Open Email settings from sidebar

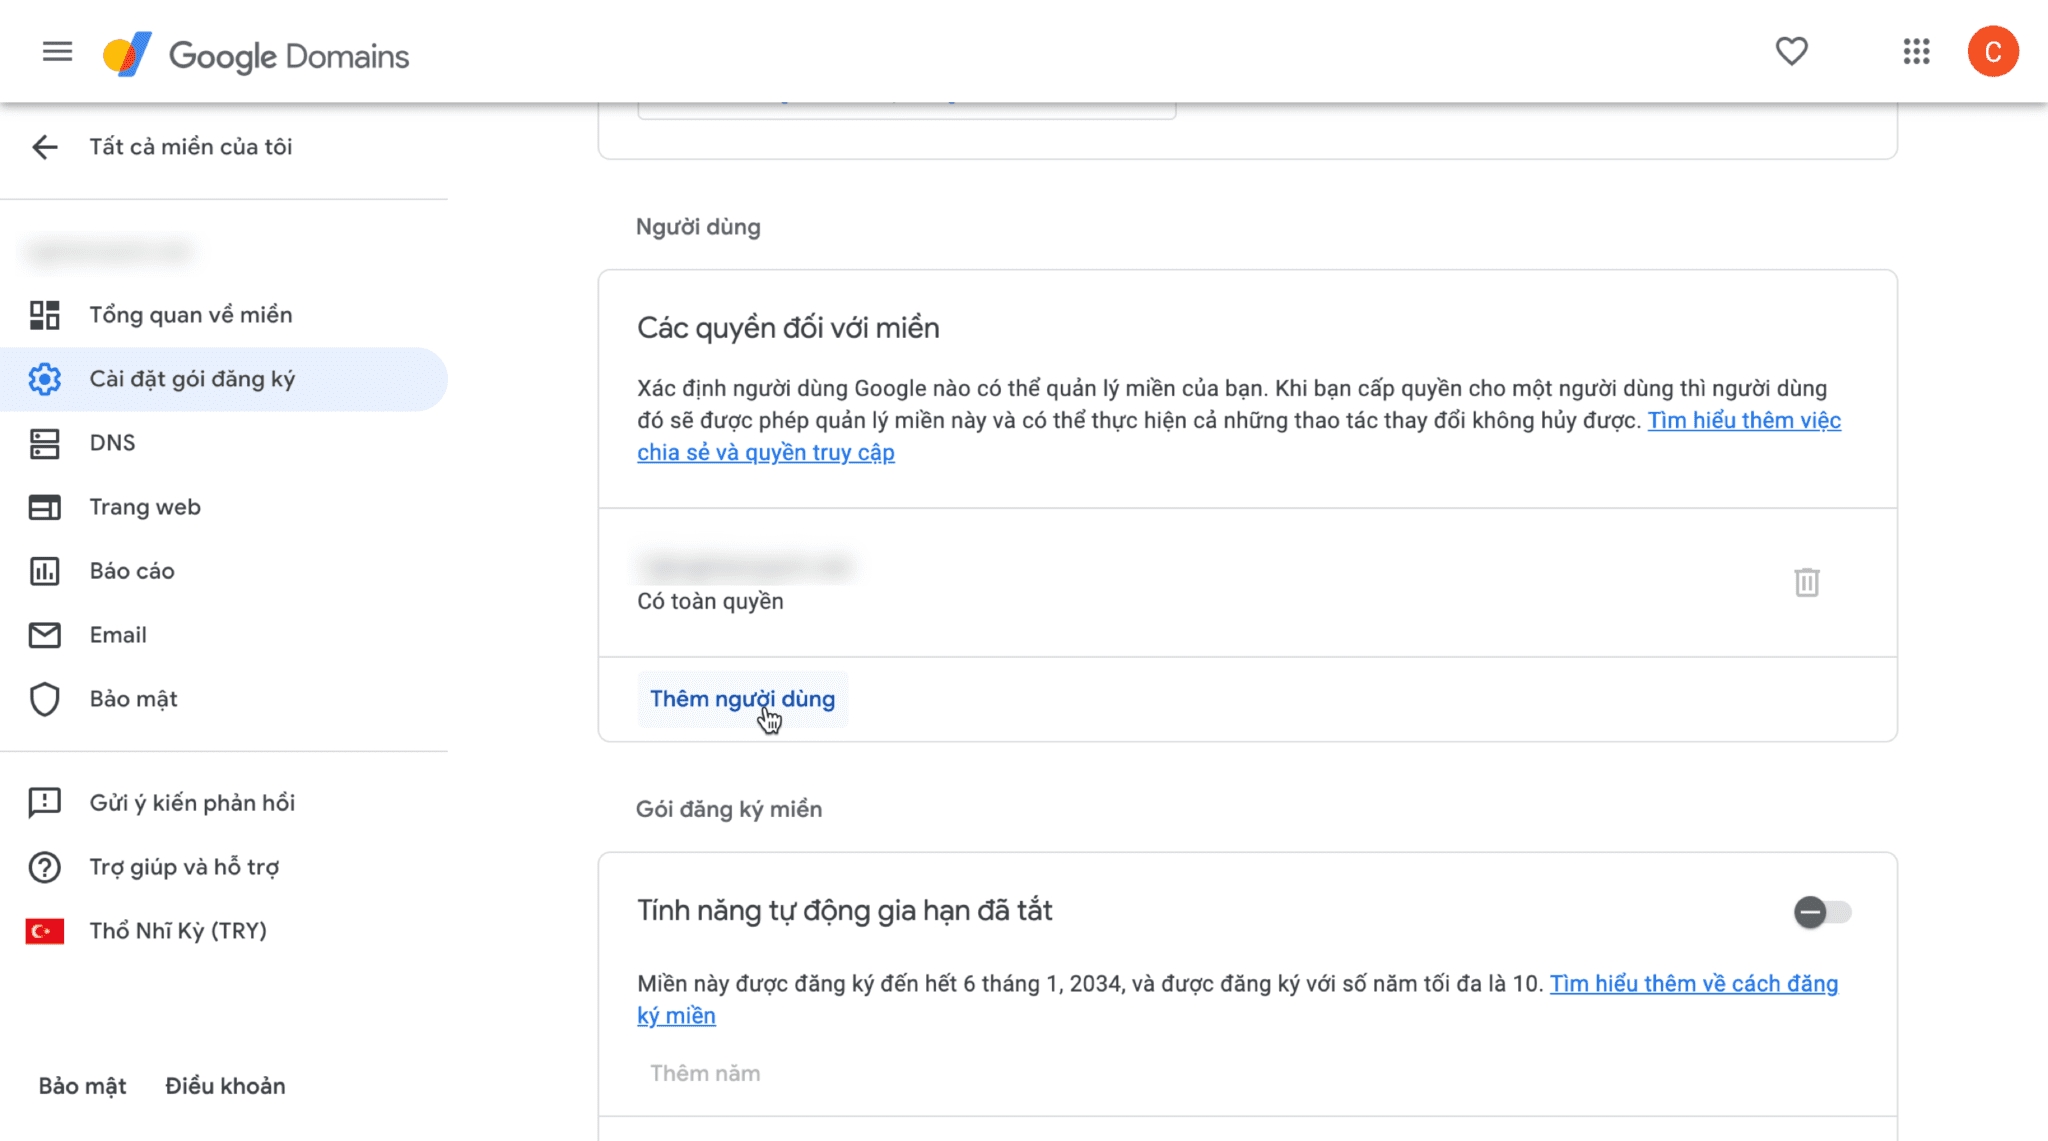[x=117, y=635]
